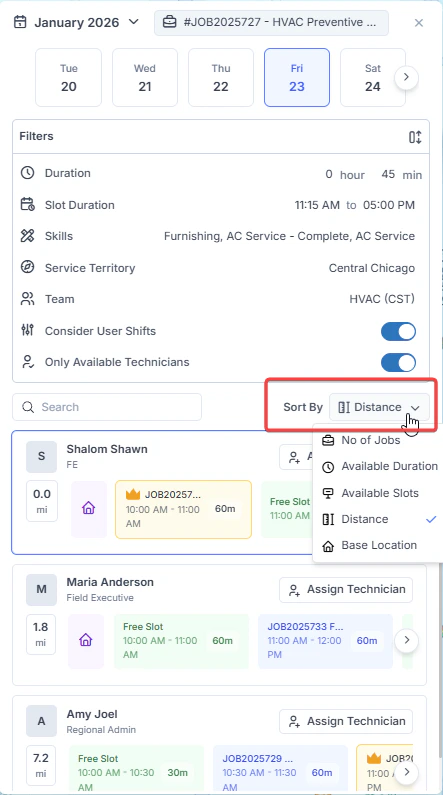Click the briefcase icon in the job selector

(170, 23)
